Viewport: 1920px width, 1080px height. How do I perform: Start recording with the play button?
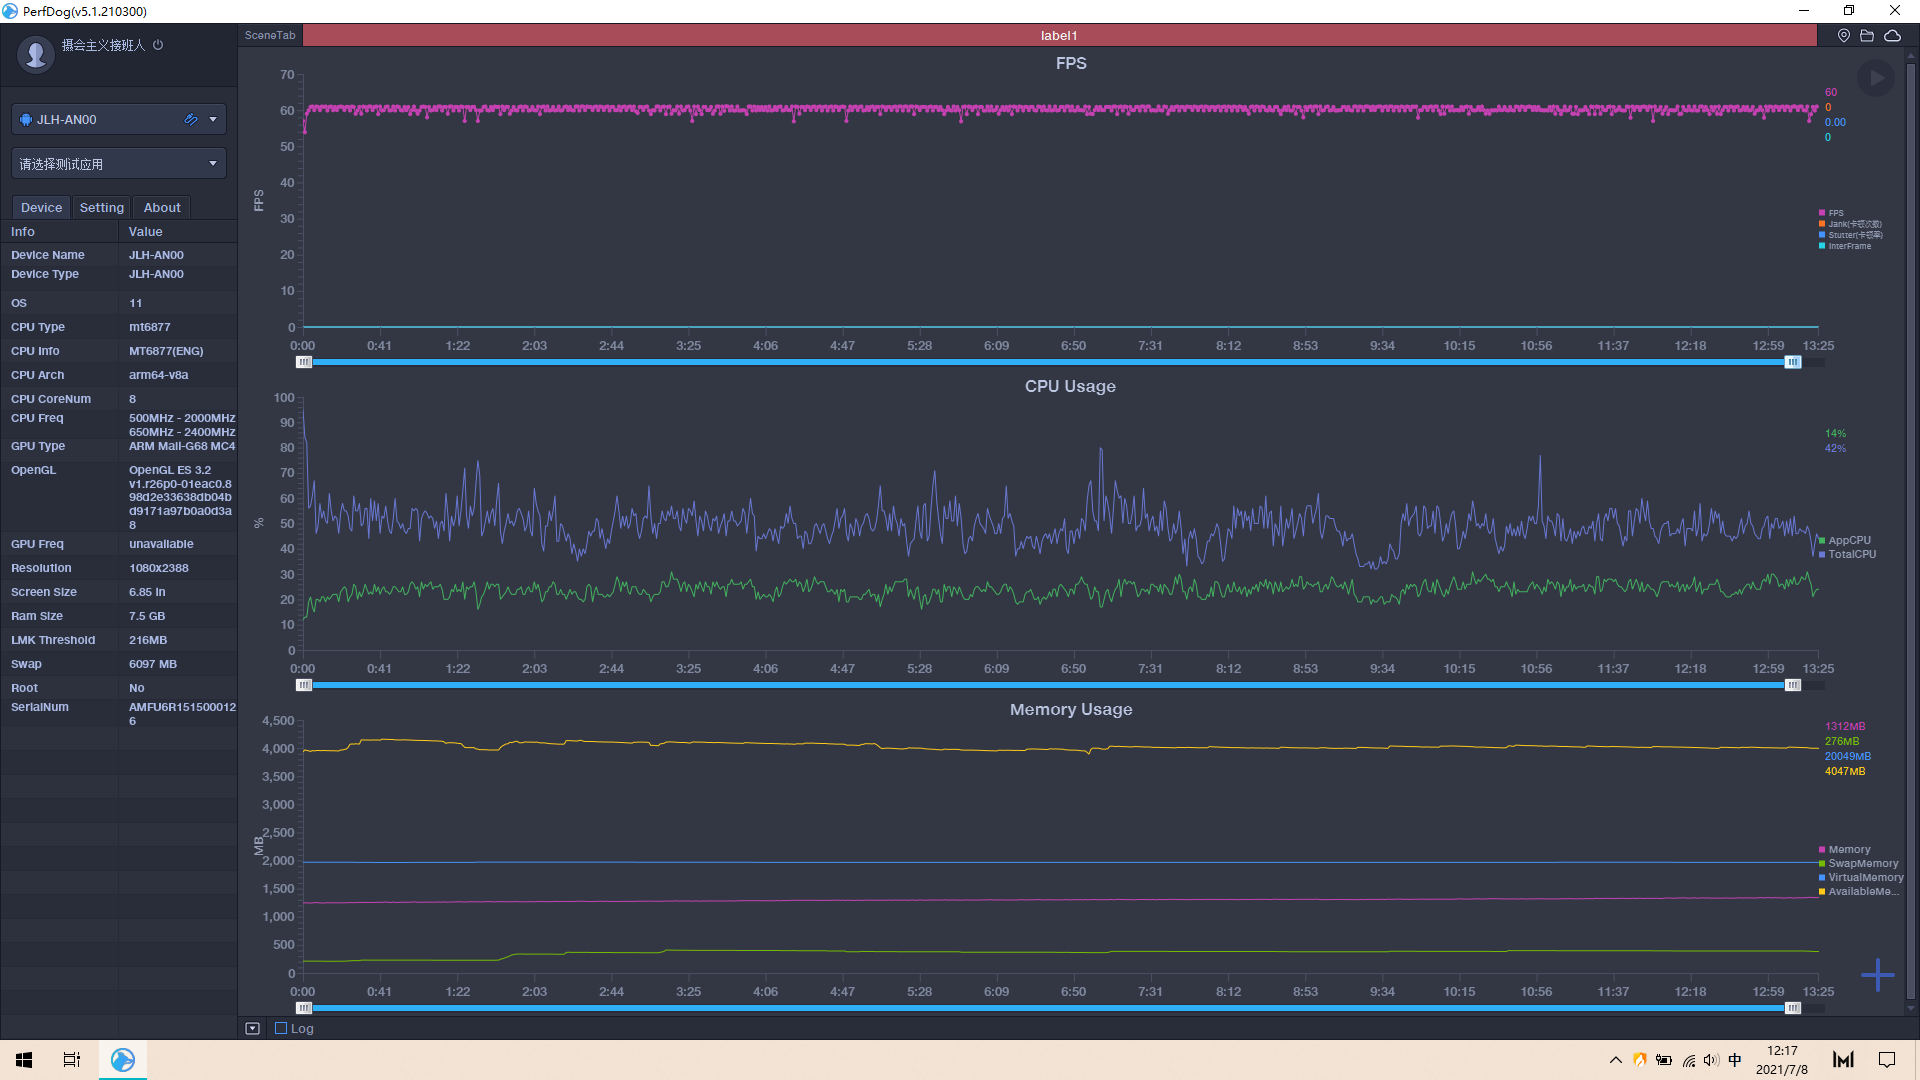point(1876,78)
